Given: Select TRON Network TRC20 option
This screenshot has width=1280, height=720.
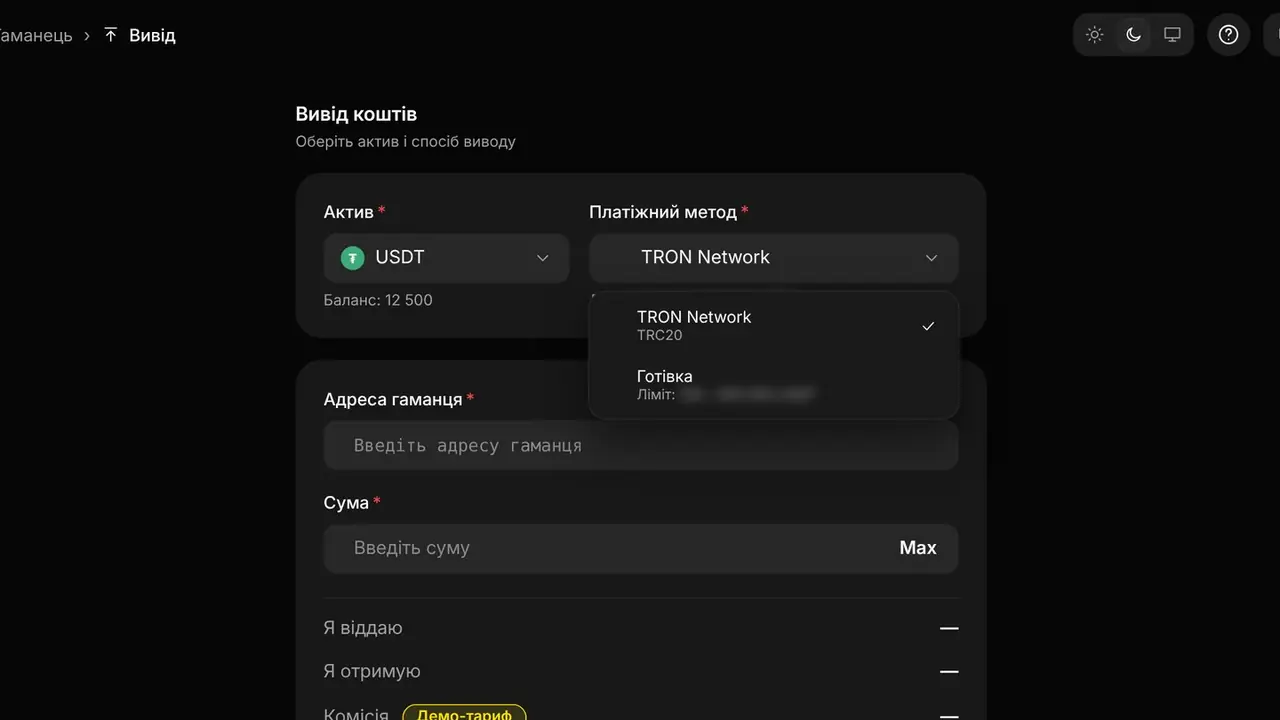Looking at the screenshot, I should click(774, 326).
